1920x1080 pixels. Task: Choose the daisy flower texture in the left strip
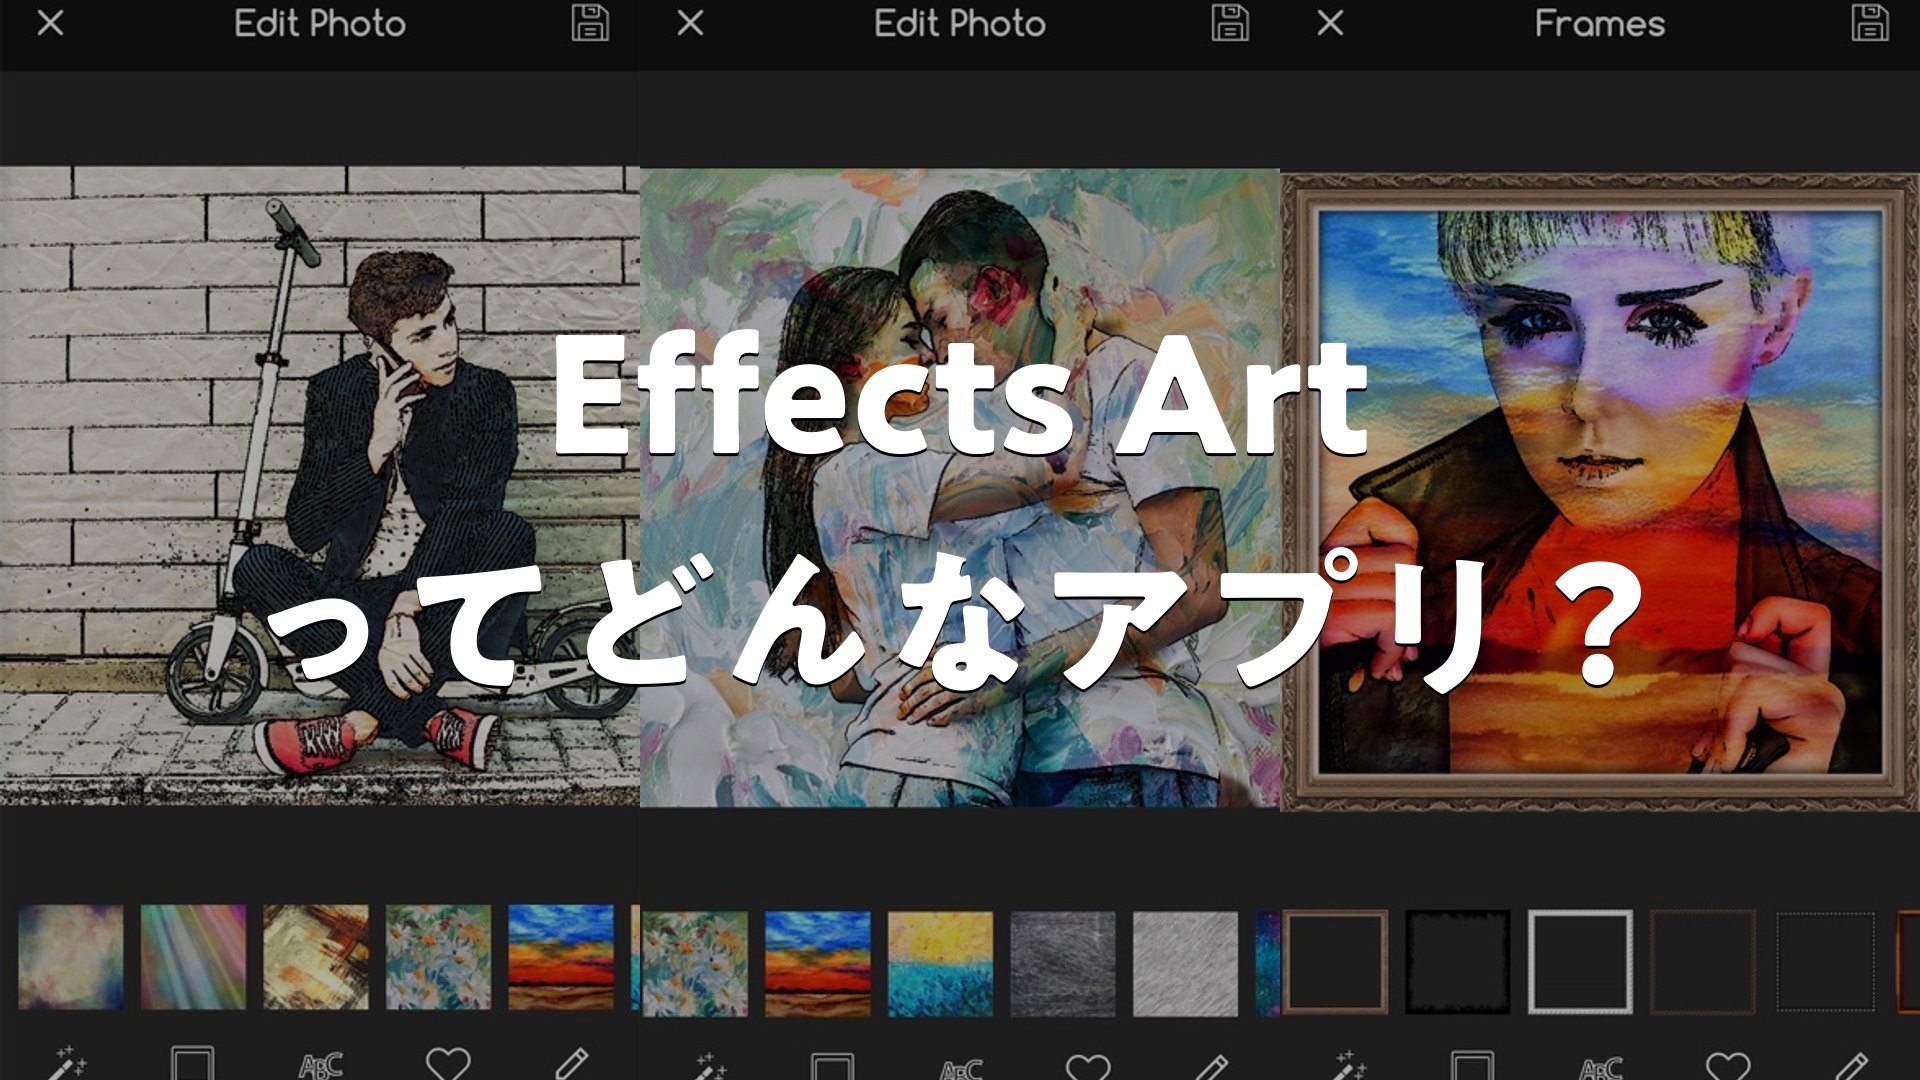tap(438, 957)
